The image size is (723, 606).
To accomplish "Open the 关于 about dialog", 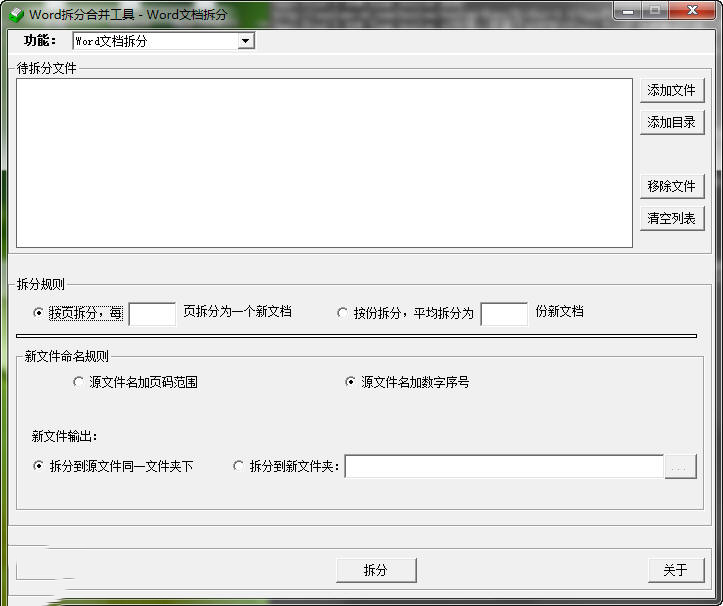I will (676, 570).
